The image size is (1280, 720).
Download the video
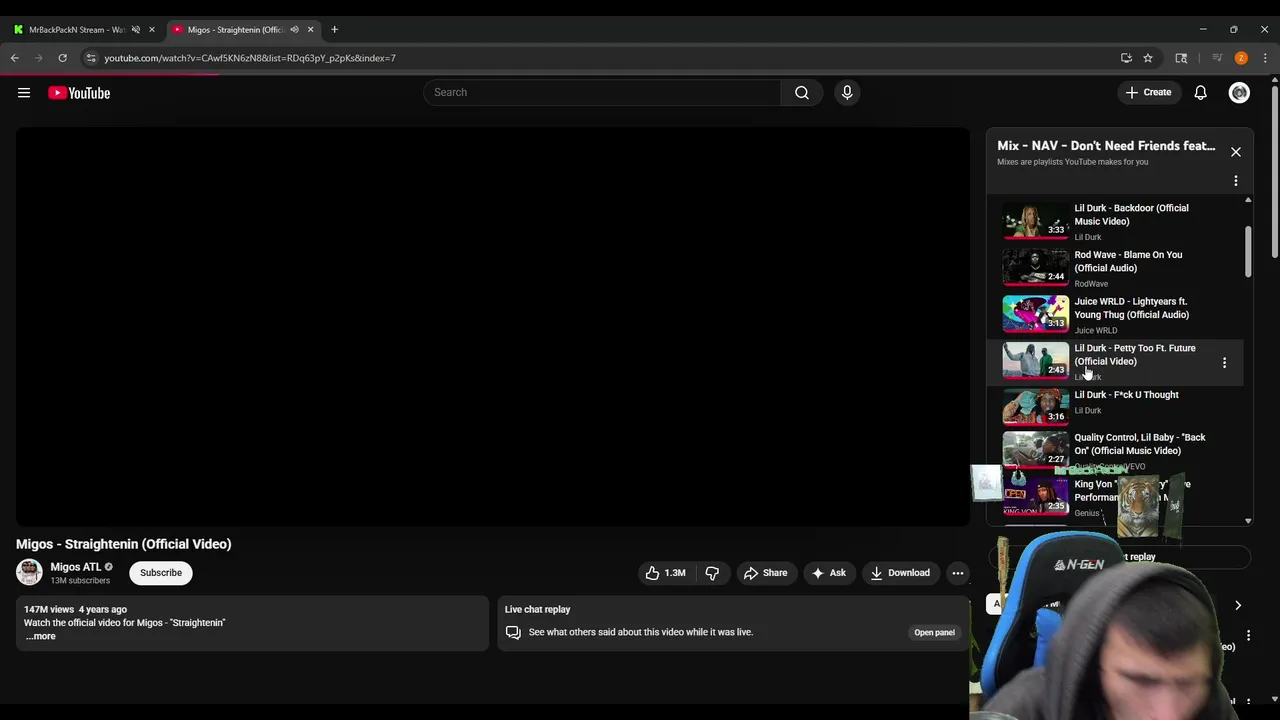tap(900, 573)
